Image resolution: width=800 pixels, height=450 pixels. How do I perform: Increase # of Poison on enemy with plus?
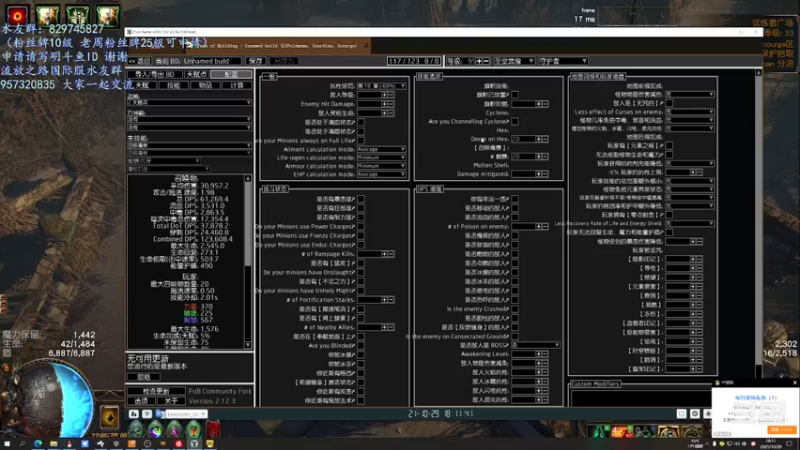(x=539, y=226)
